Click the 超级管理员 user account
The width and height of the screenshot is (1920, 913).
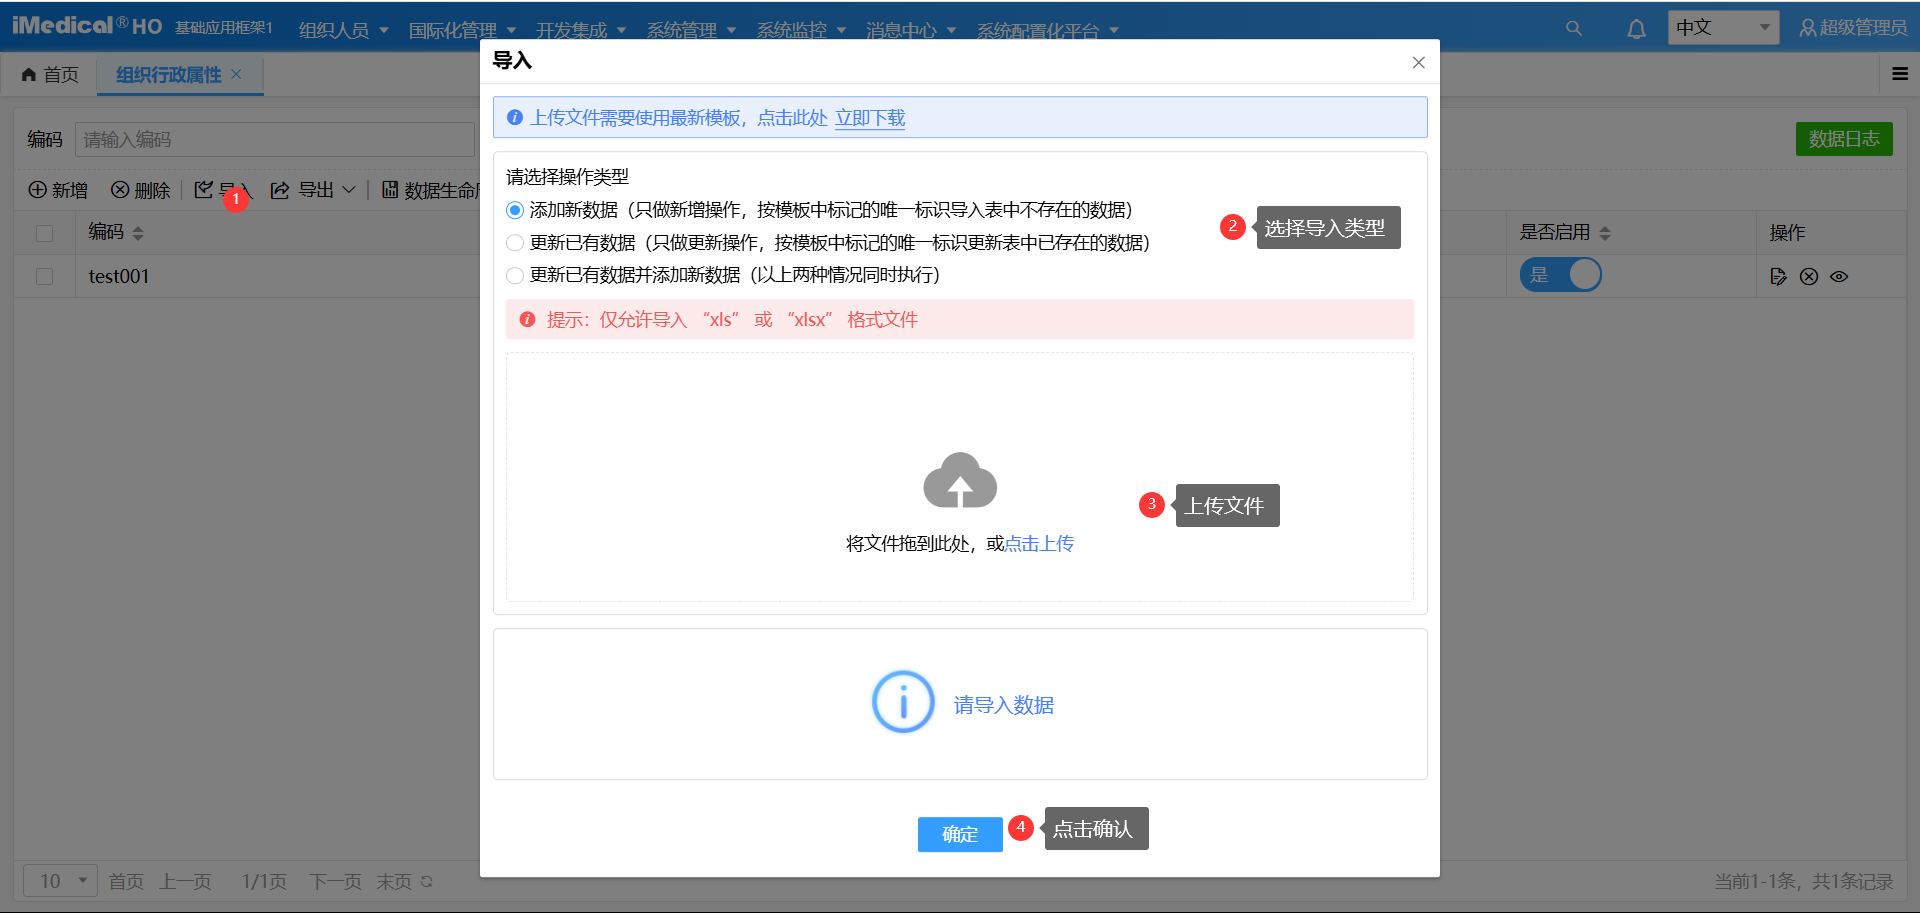coord(1853,28)
